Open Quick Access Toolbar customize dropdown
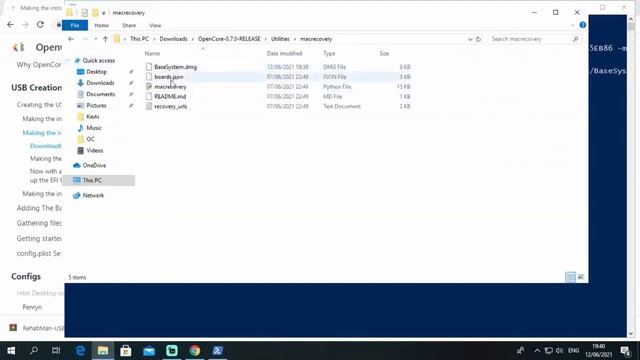 (x=104, y=13)
